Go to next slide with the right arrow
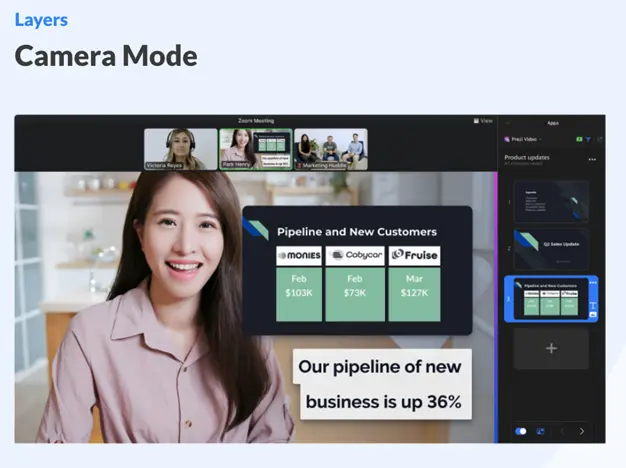 (582, 431)
